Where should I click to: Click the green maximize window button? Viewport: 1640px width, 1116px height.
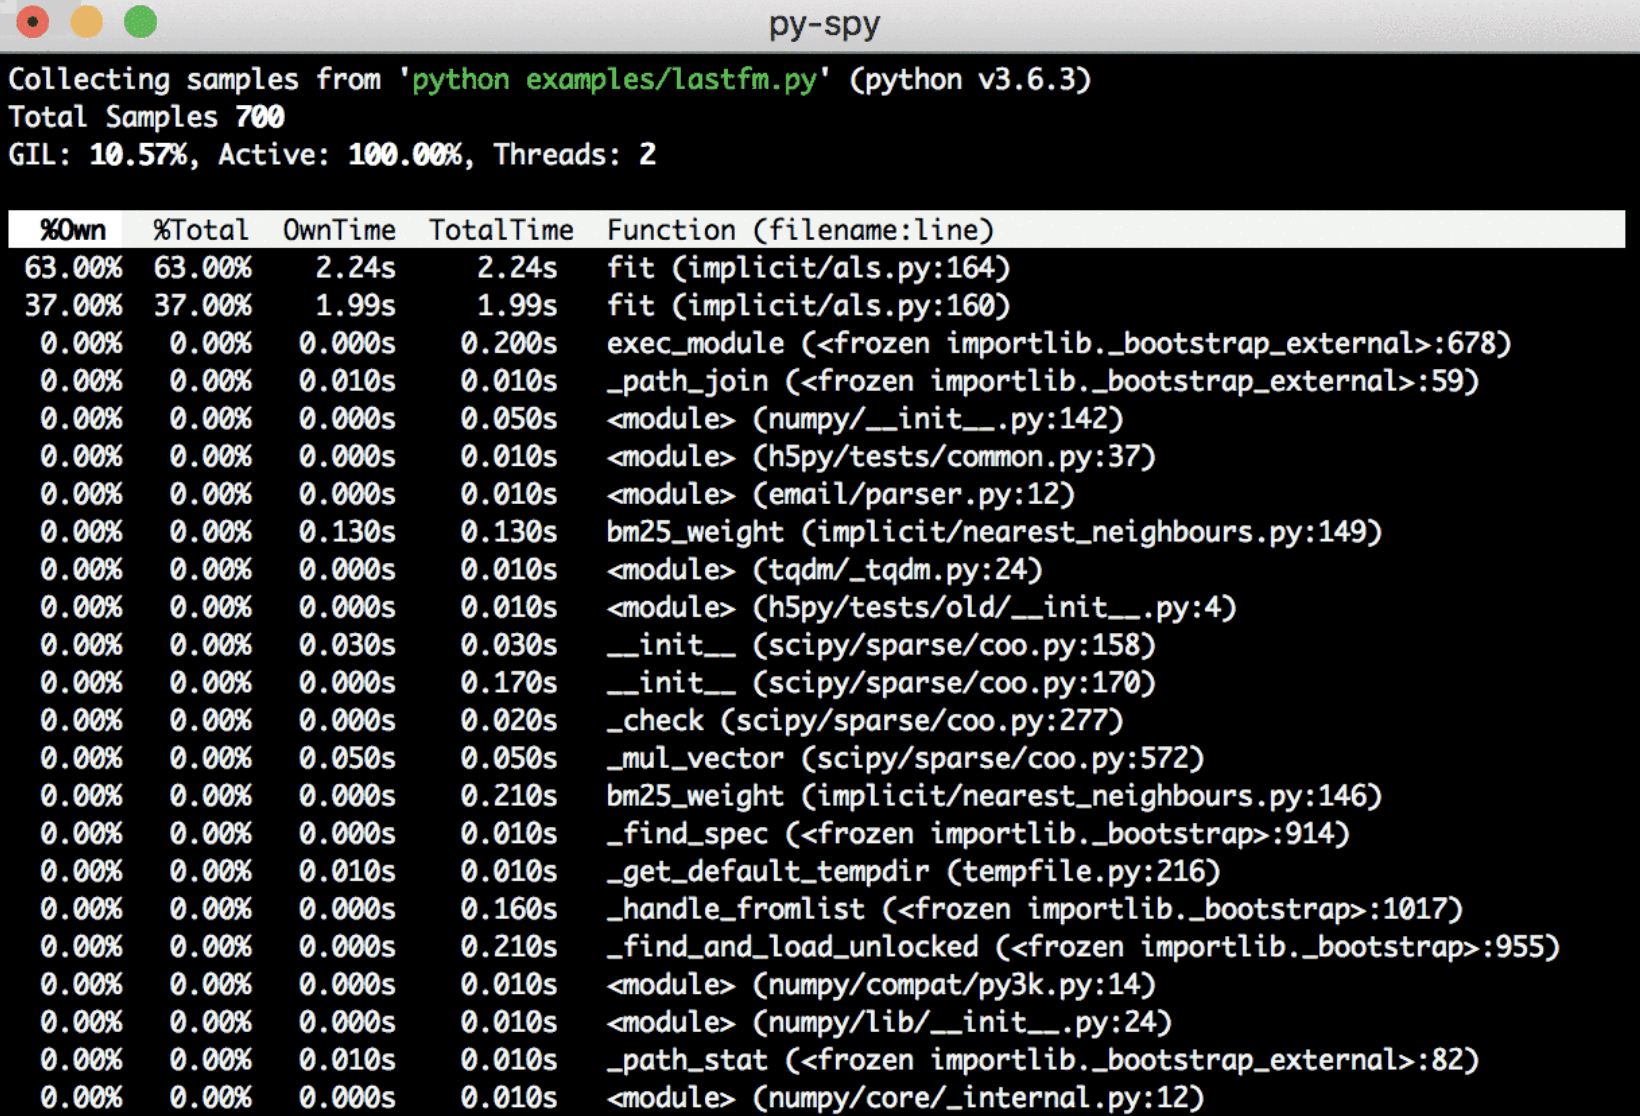[x=141, y=21]
